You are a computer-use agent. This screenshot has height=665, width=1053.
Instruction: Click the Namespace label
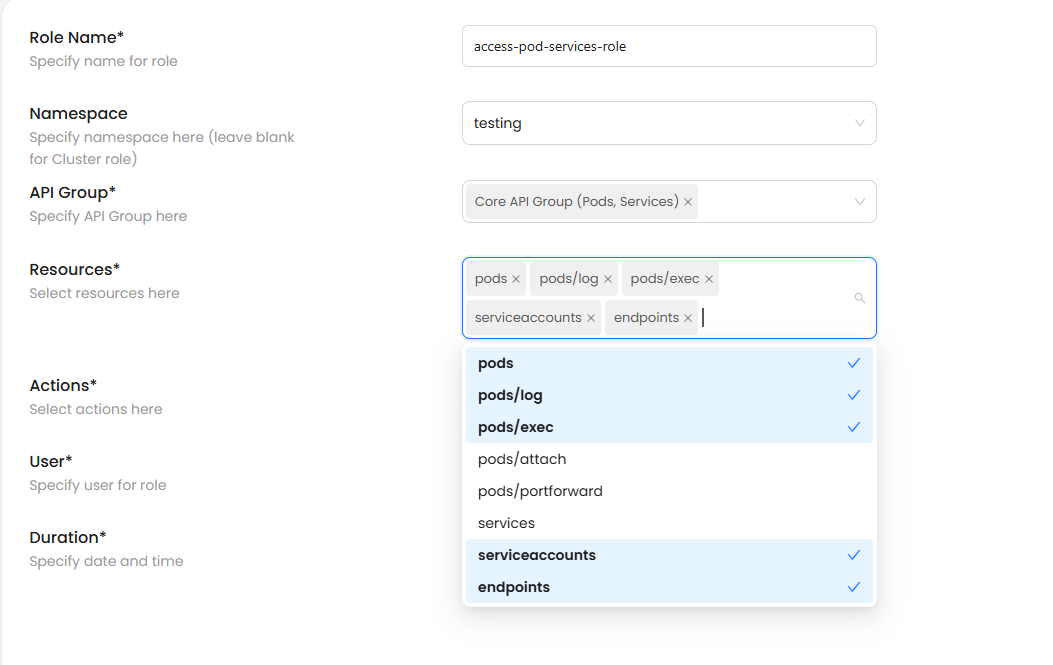[79, 114]
